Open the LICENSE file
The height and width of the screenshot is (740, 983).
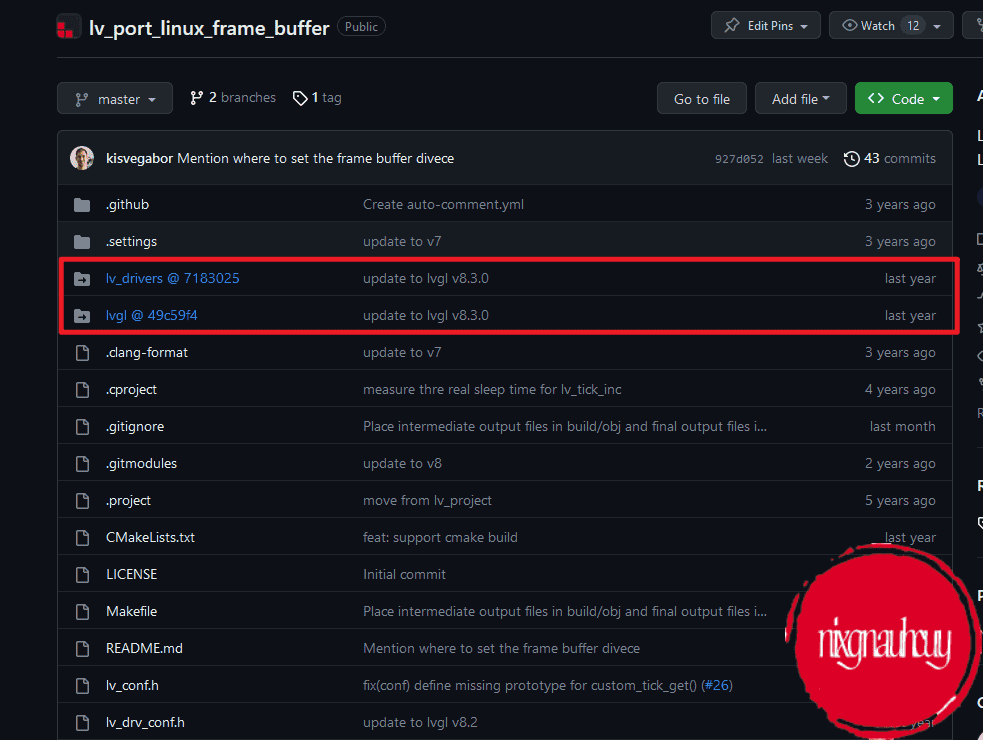pyautogui.click(x=132, y=574)
